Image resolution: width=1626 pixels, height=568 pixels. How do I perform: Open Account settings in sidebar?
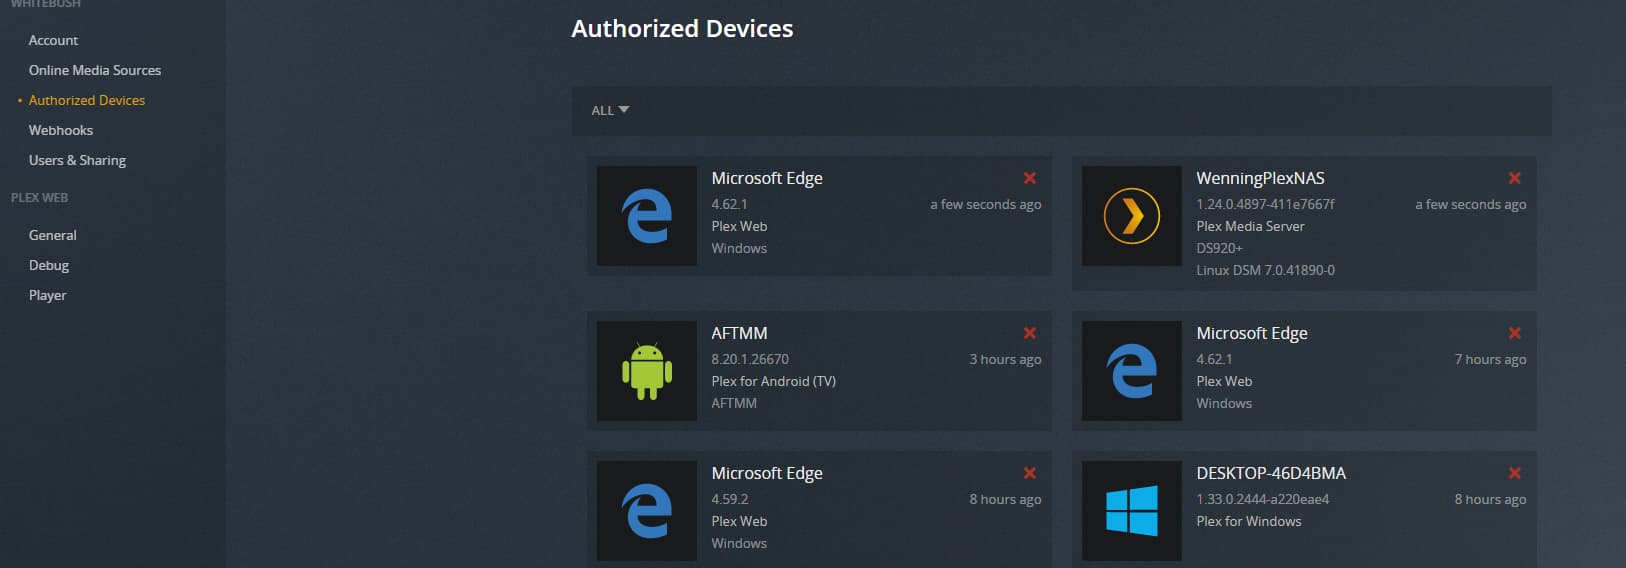click(53, 40)
